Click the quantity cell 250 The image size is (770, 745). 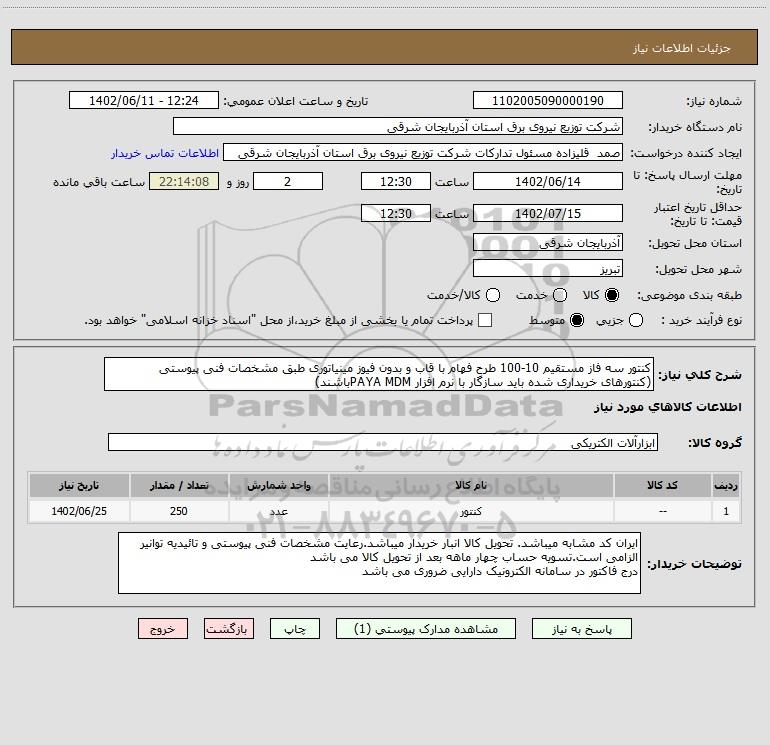pyautogui.click(x=179, y=511)
